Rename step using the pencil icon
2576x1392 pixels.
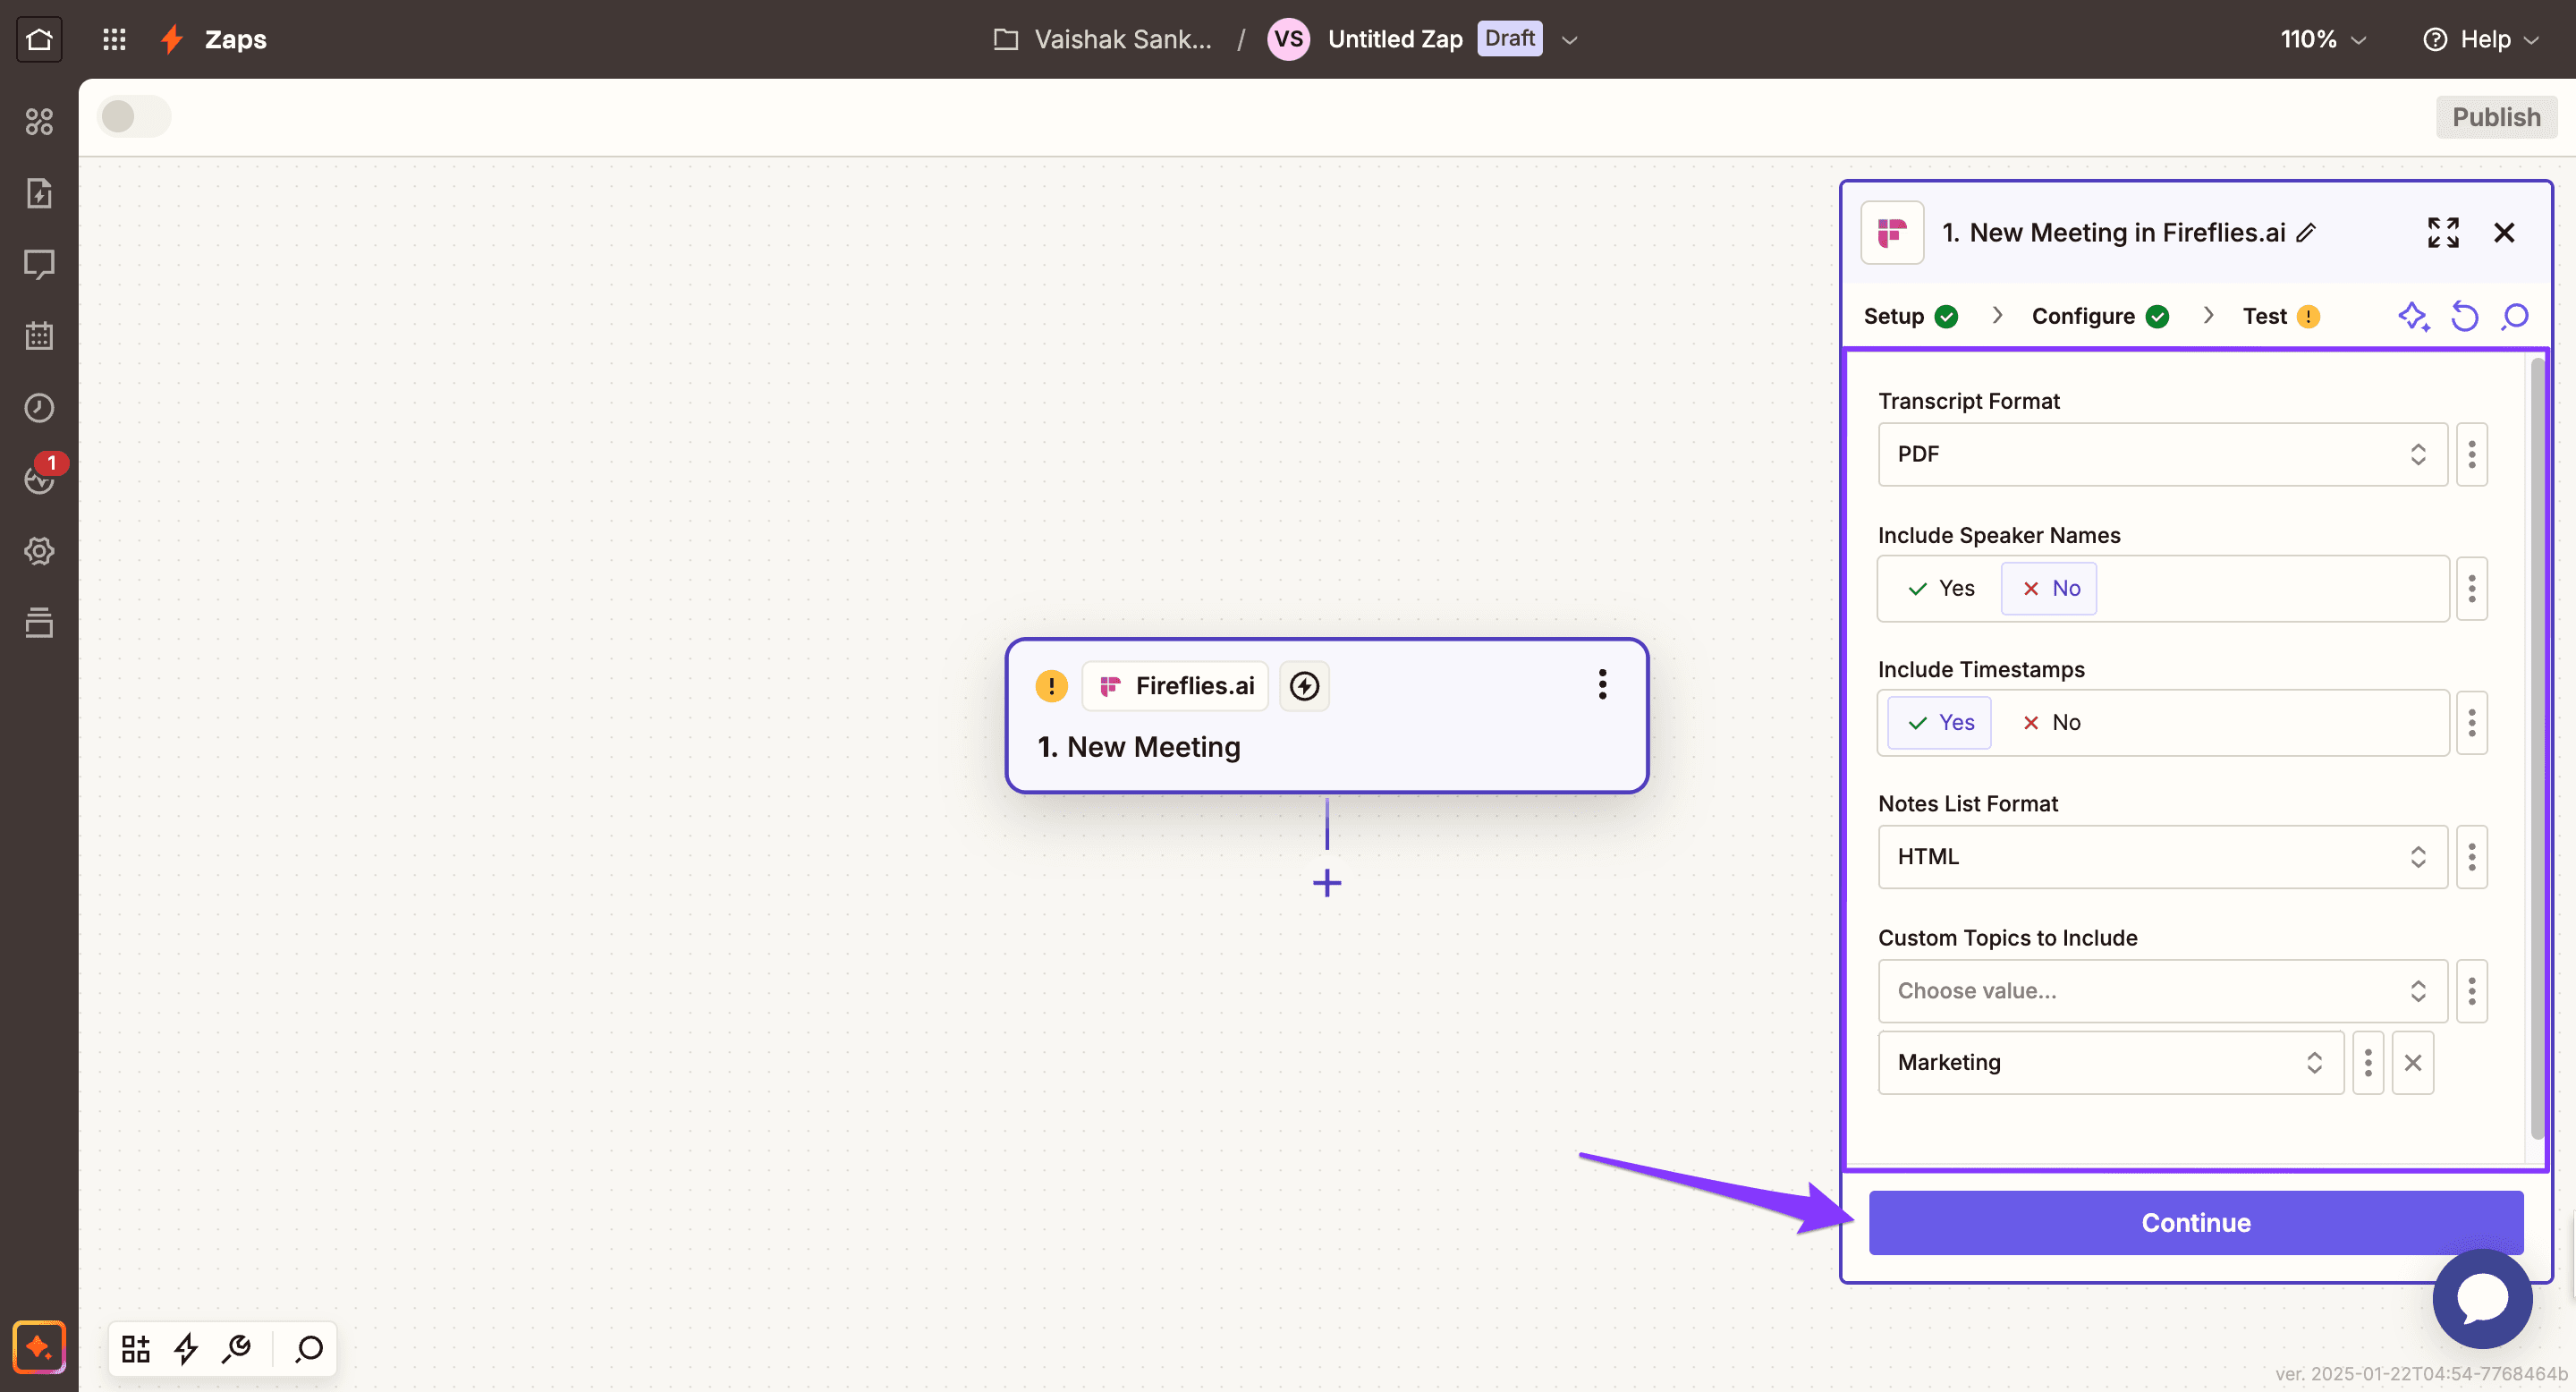tap(2306, 233)
